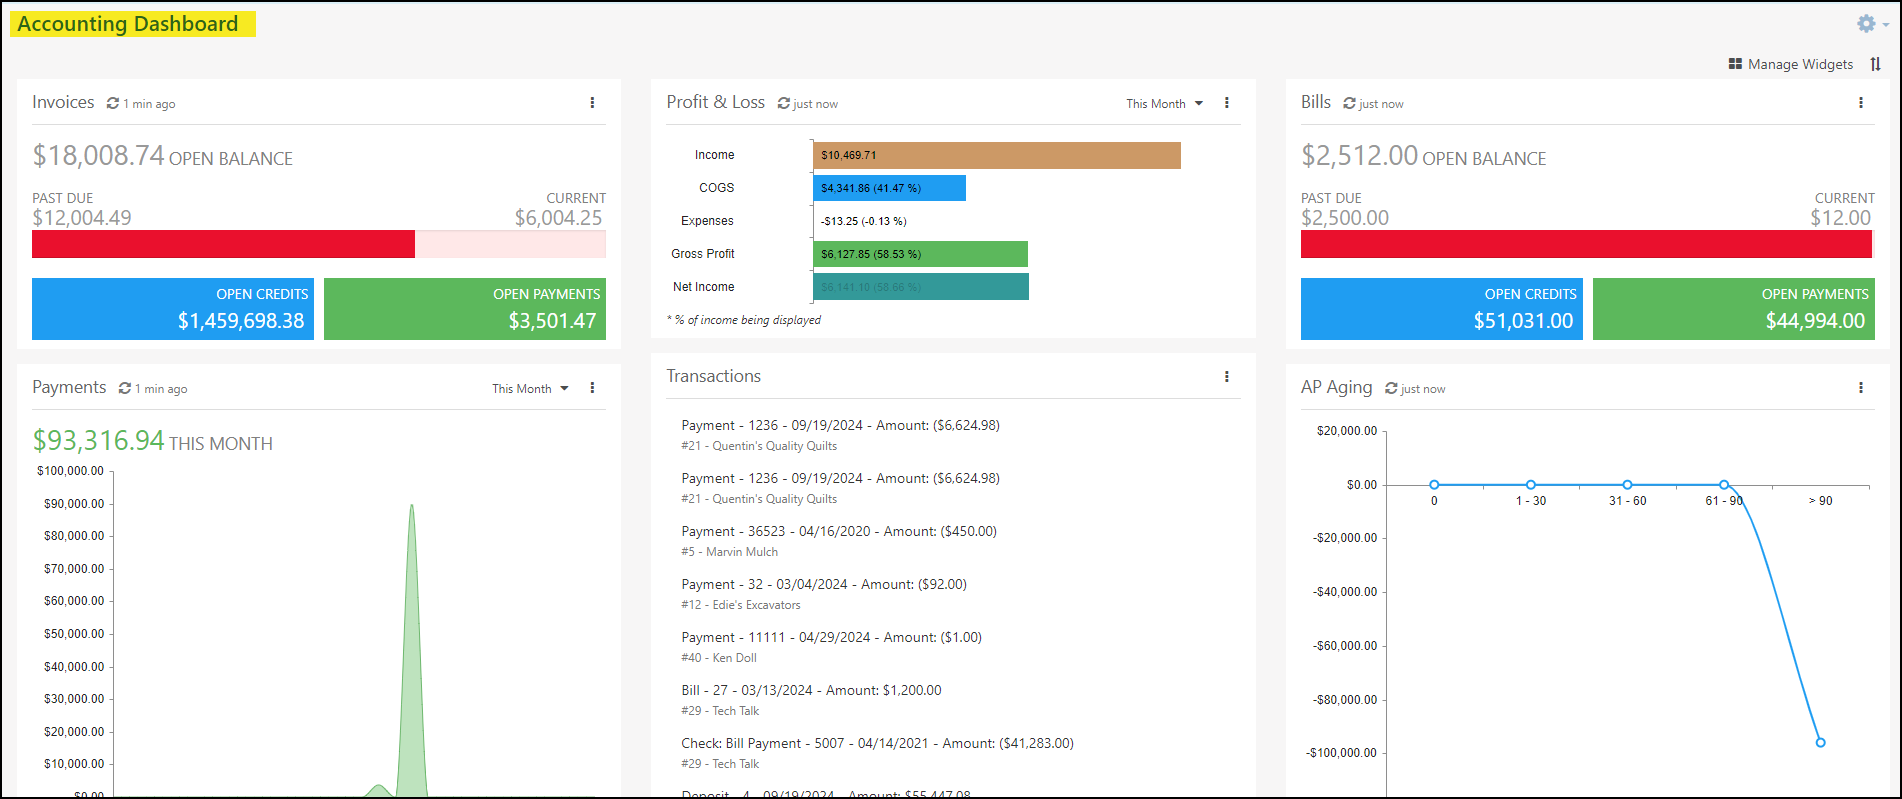This screenshot has width=1902, height=799.
Task: Open Payment 11111 dated 04/29/2024
Action: pos(831,637)
